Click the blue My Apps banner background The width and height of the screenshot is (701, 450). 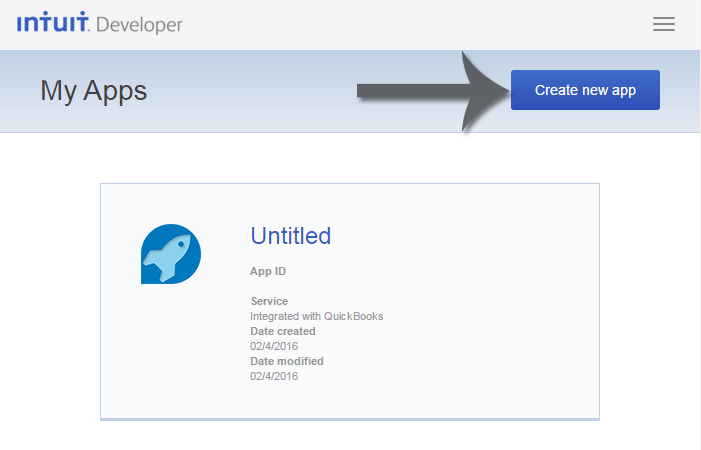point(250,110)
